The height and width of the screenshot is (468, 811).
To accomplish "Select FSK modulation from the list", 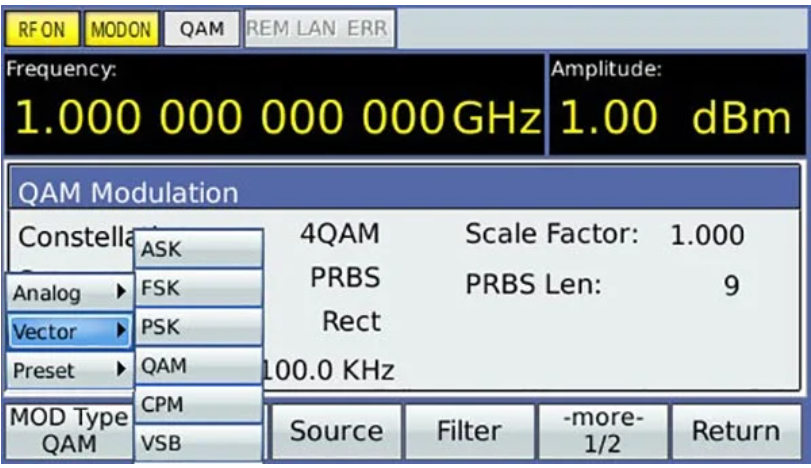I will coord(198,289).
